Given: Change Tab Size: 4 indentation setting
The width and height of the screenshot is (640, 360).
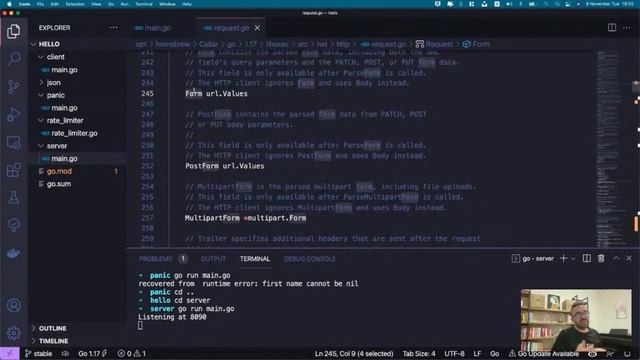Looking at the screenshot, I should pyautogui.click(x=419, y=353).
